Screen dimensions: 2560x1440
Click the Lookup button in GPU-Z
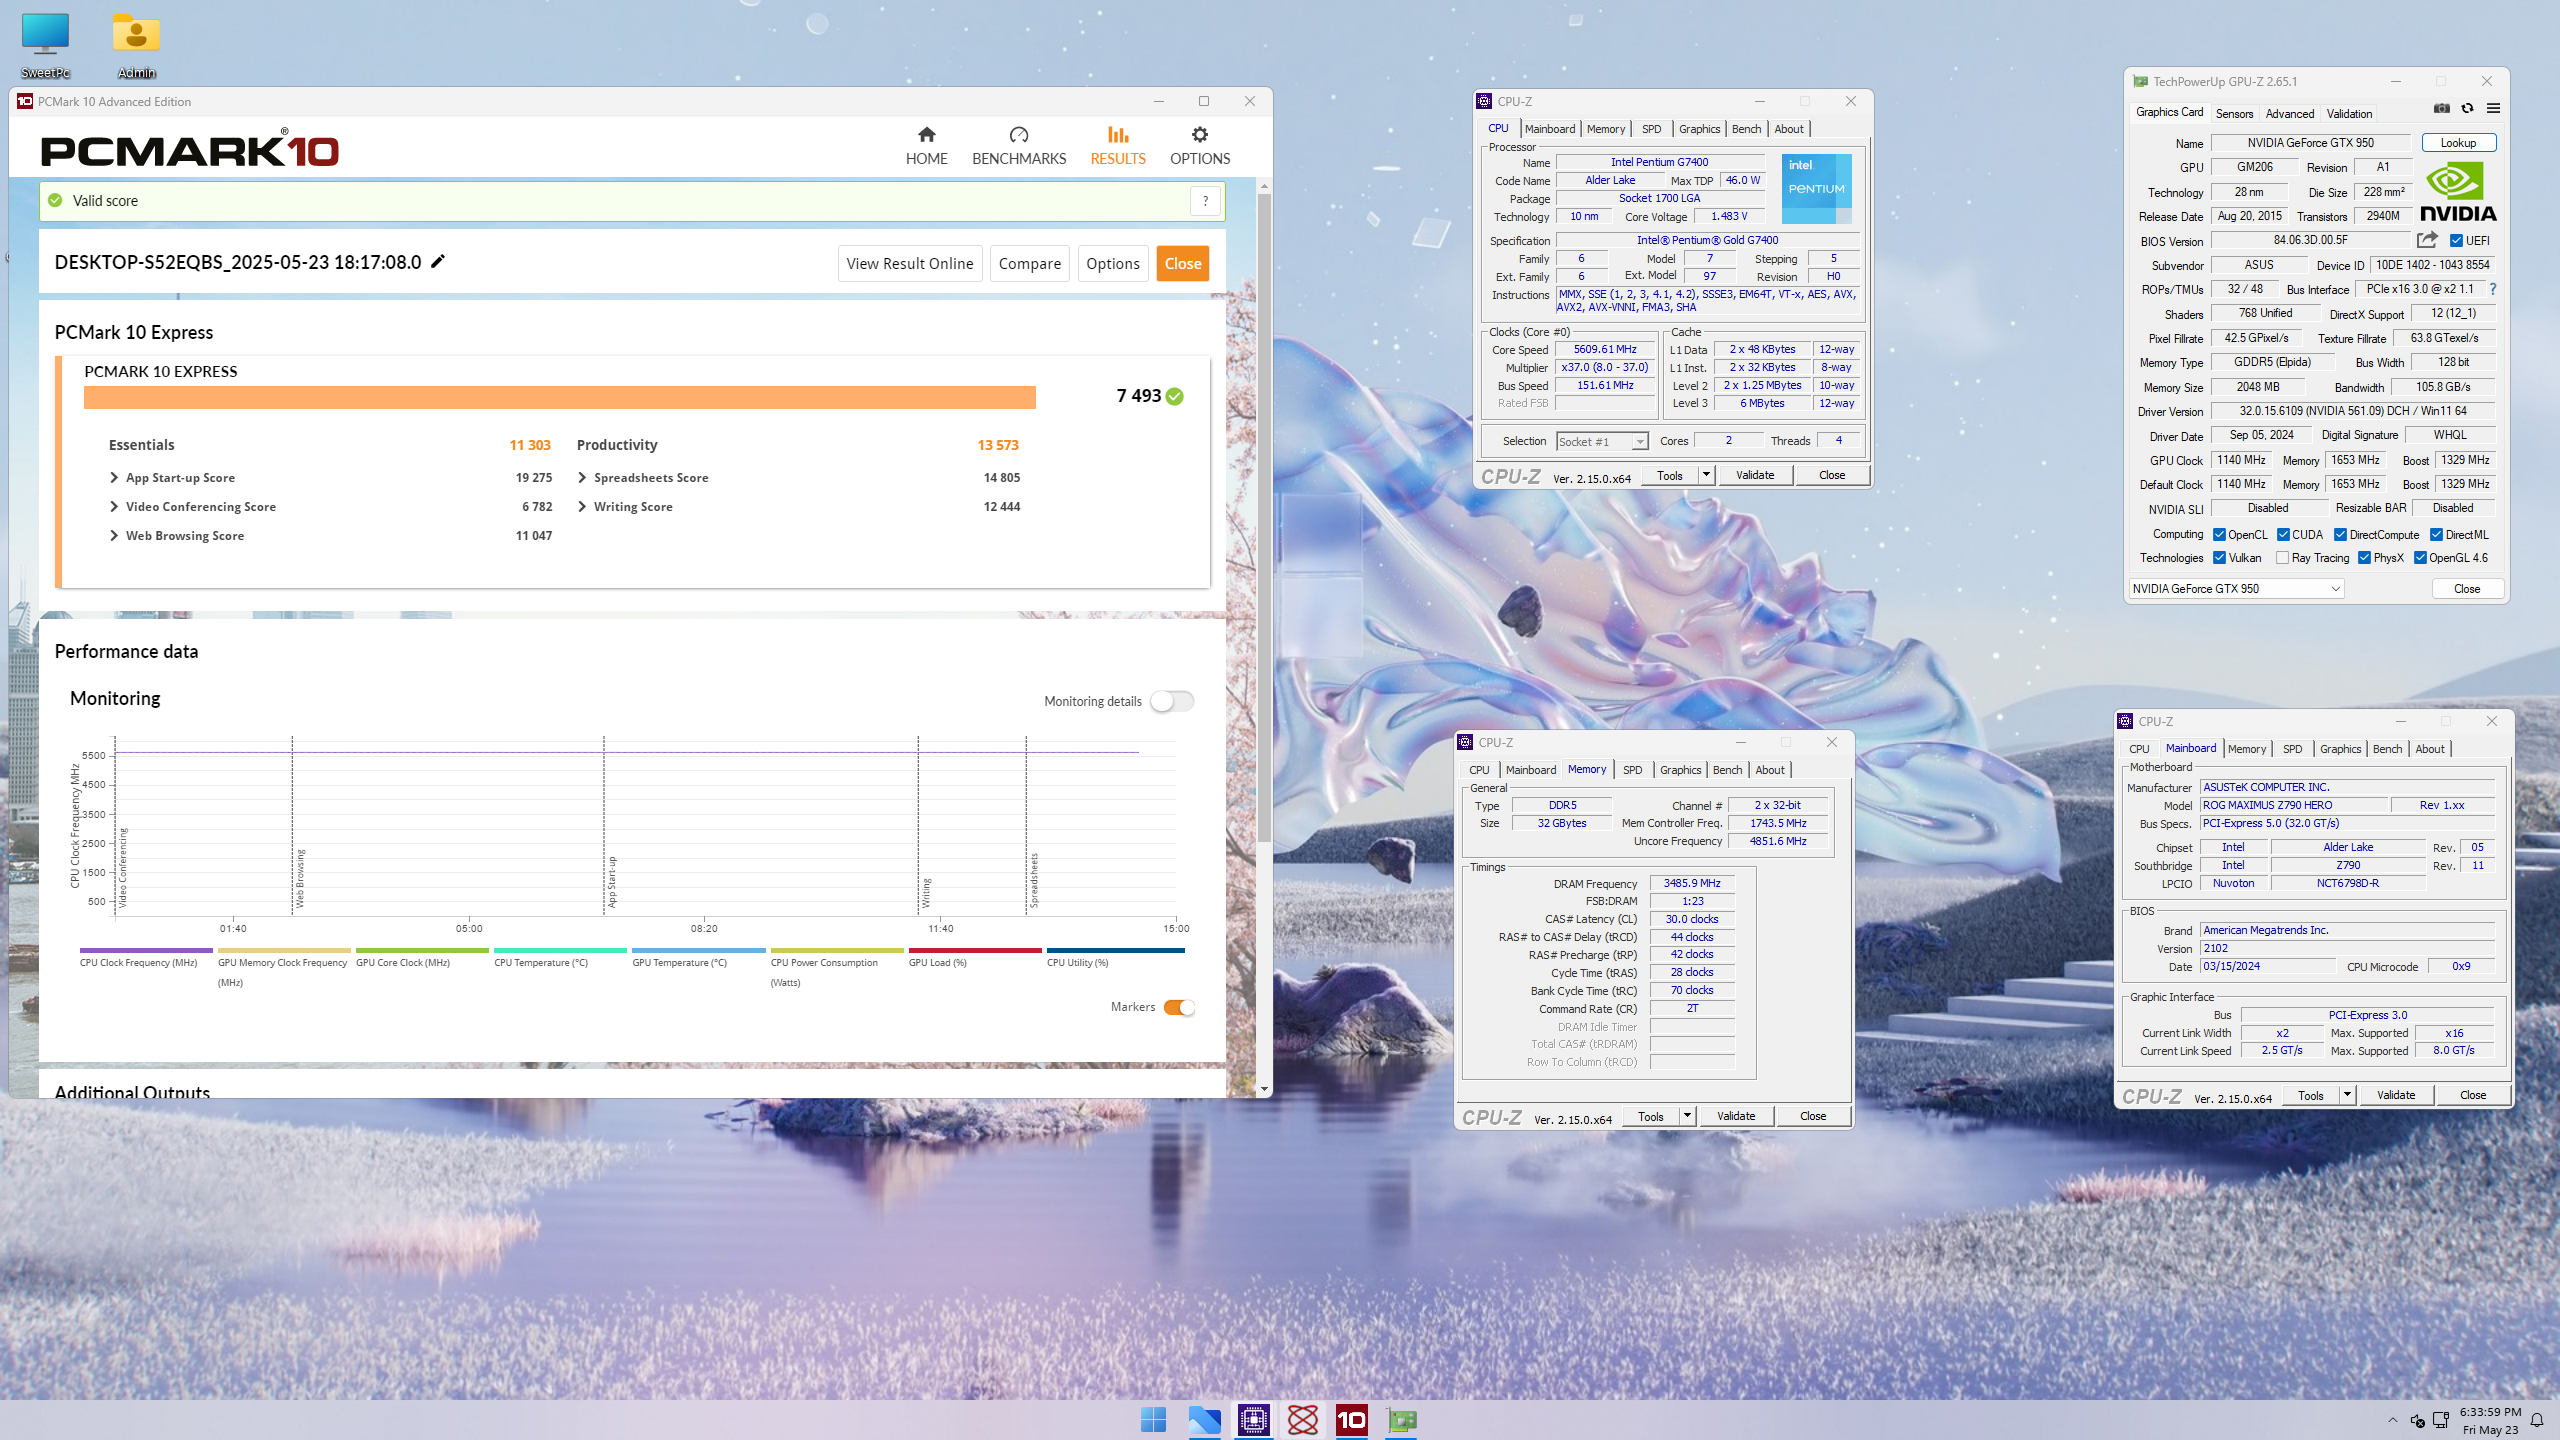2458,142
